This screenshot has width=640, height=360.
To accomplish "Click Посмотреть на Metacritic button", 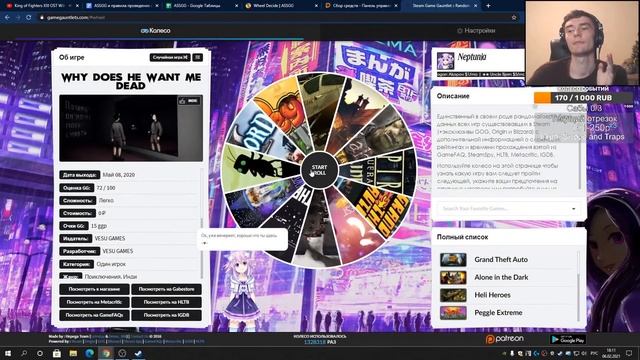I will (94, 302).
